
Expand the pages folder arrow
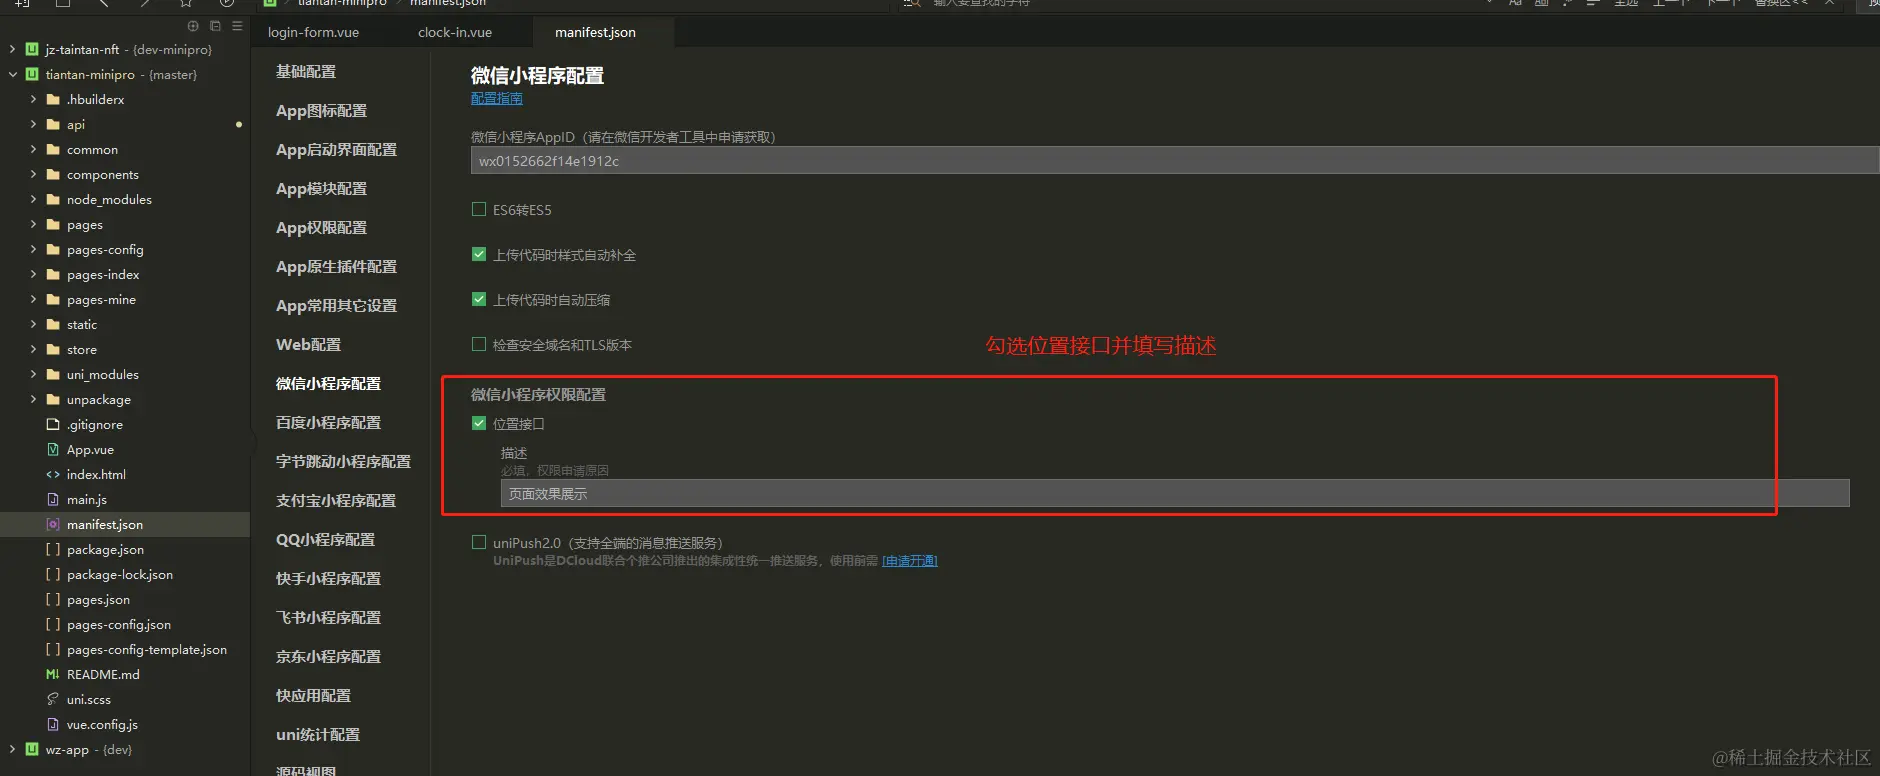pyautogui.click(x=33, y=224)
